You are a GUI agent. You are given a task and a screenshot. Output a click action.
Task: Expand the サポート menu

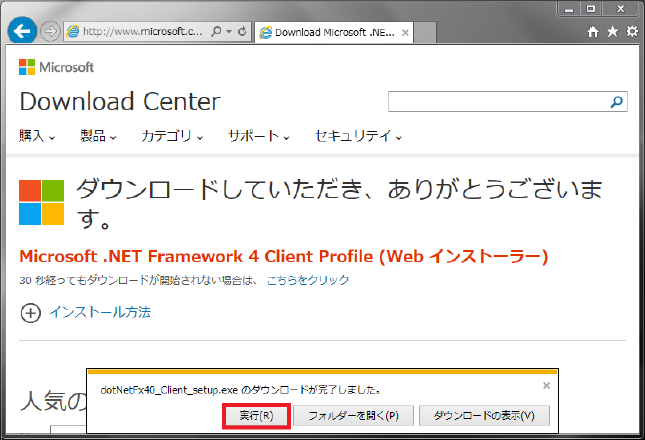(259, 136)
